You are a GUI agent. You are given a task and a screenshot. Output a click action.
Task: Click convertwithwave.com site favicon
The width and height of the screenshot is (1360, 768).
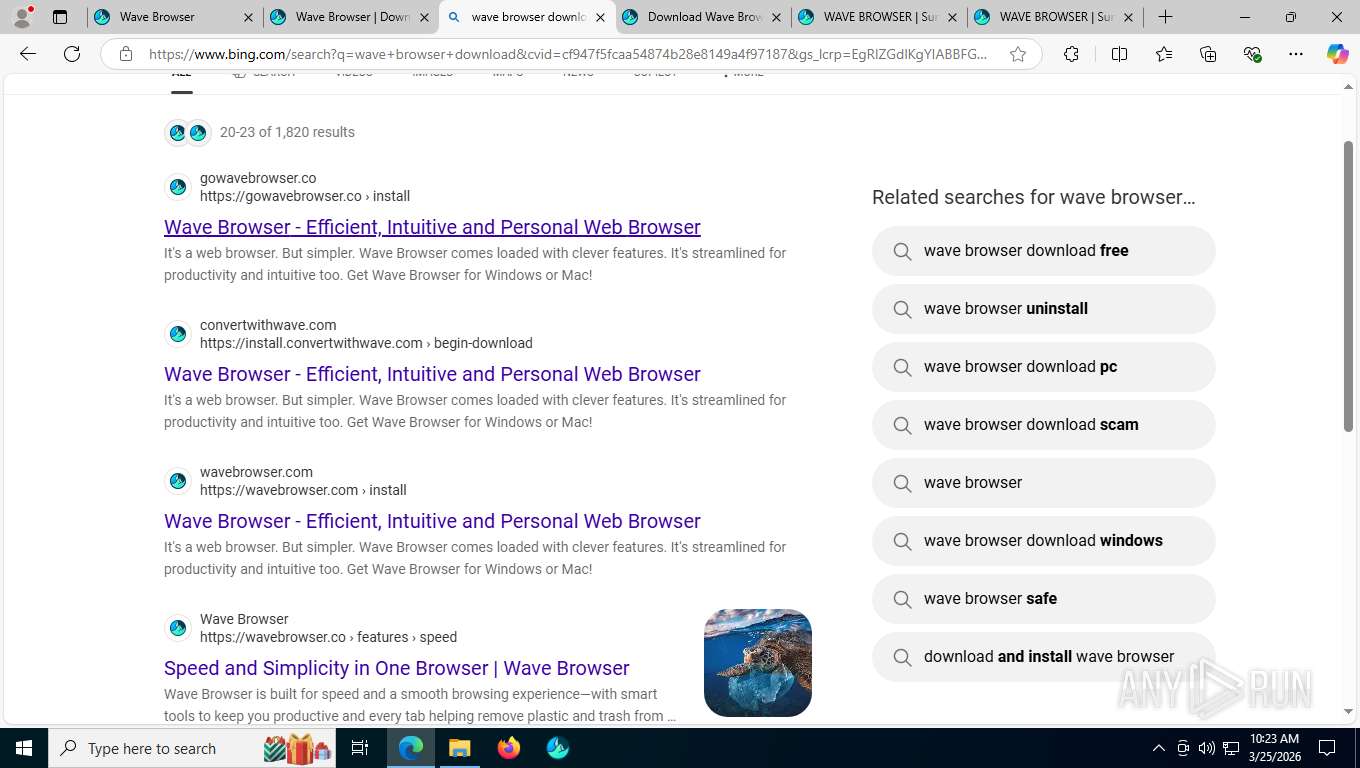[178, 334]
